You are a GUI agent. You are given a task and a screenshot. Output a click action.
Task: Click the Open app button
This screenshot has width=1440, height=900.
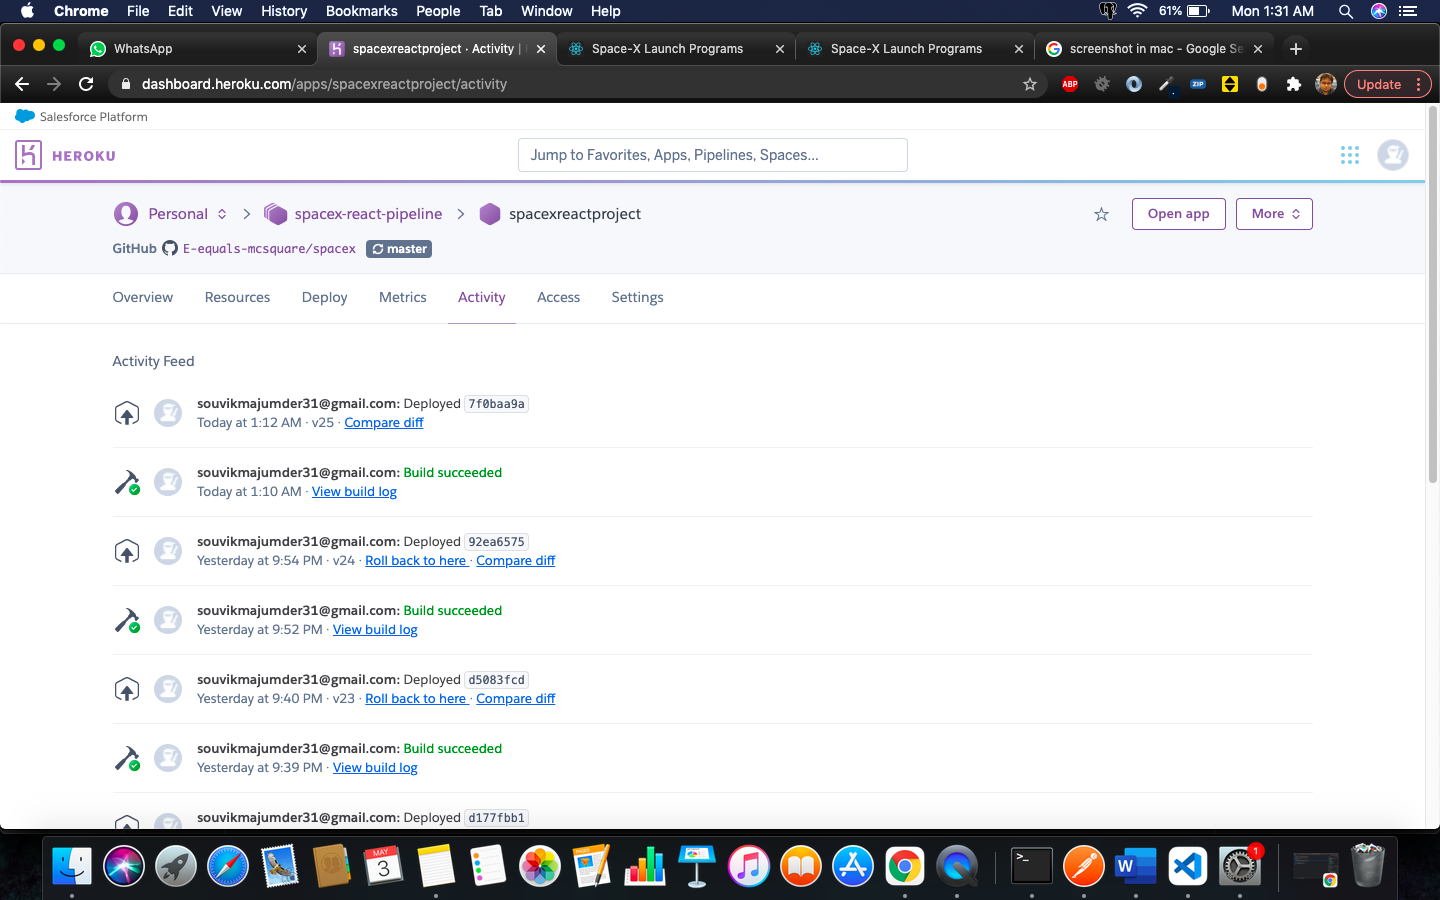pos(1179,214)
